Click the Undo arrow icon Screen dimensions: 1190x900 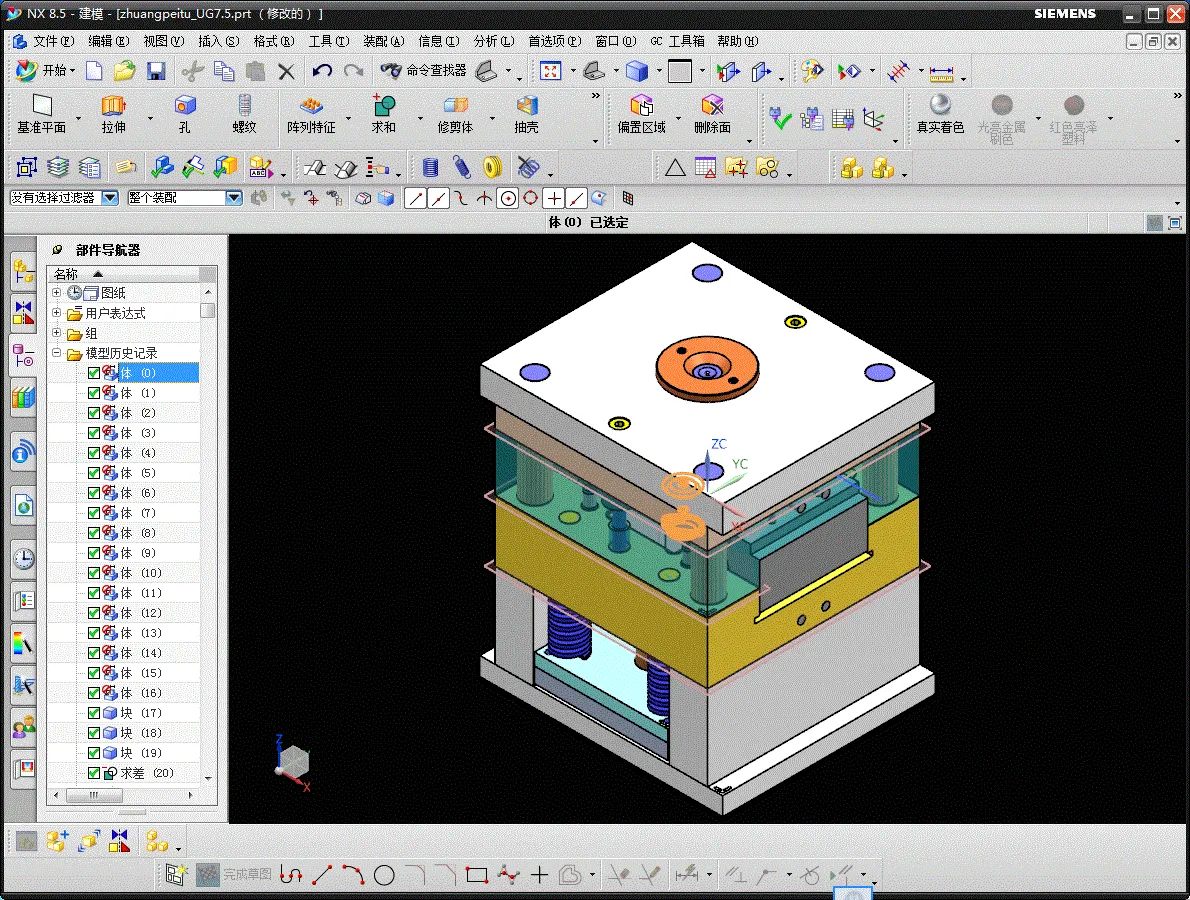pyautogui.click(x=323, y=71)
